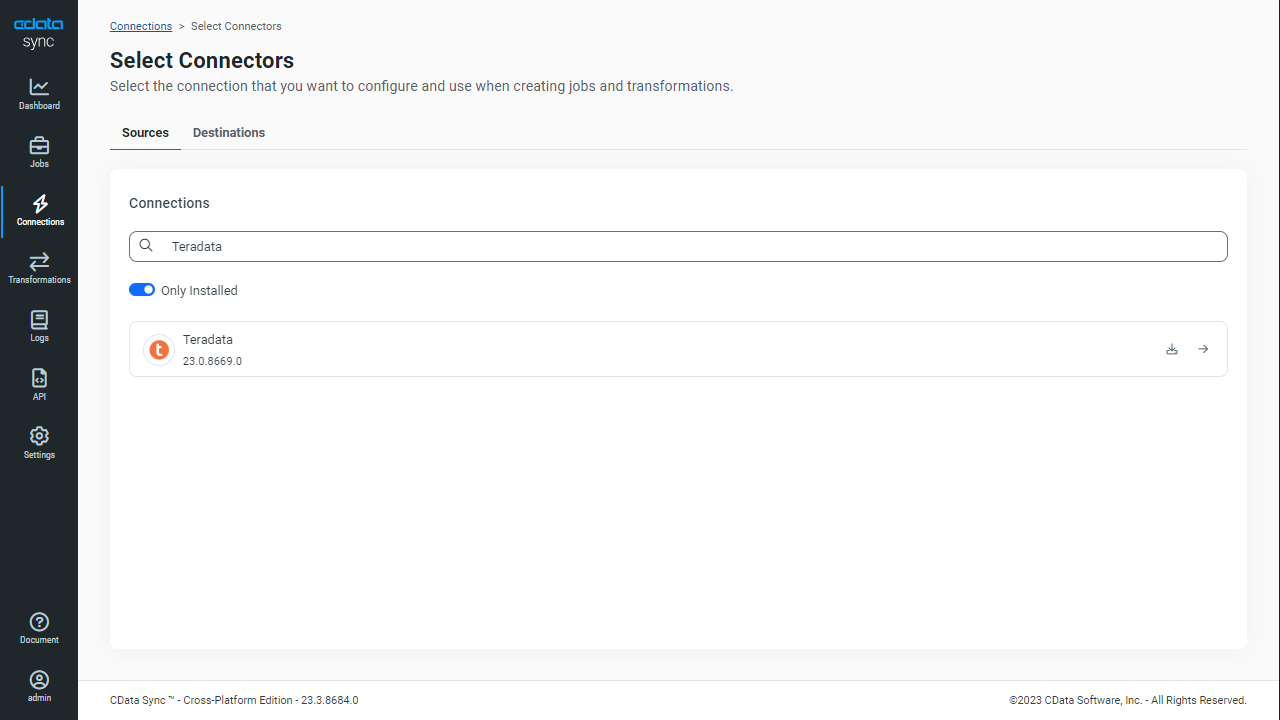Click the version 23.0.8669.0 text
Image resolution: width=1280 pixels, height=720 pixels.
(212, 361)
